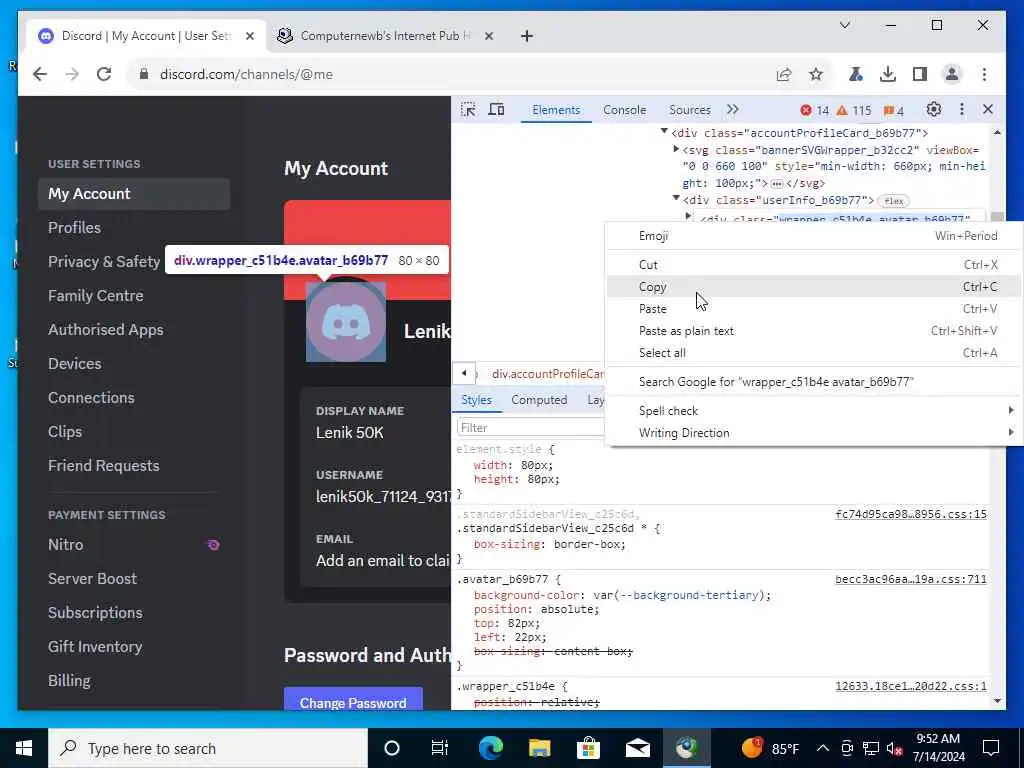
Task: Open Authorised Apps settings
Action: (134, 330)
